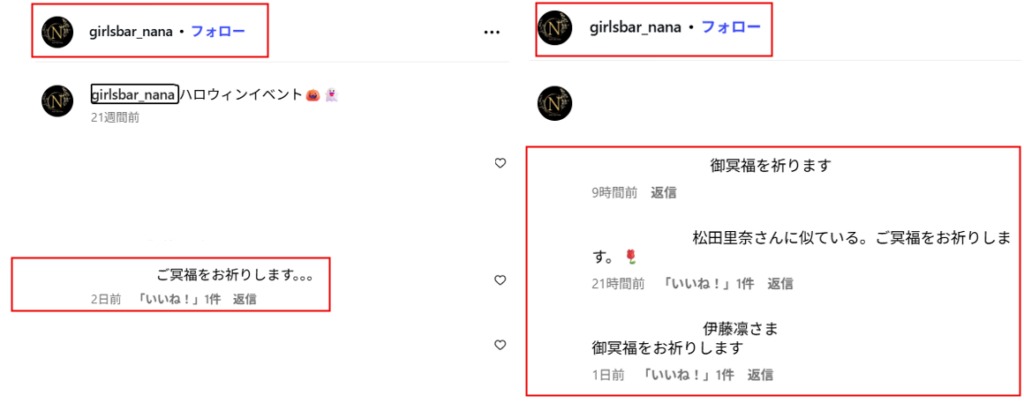1024x403 pixels.
Task: Open the profile avatar in the left post header
Action: (x=57, y=31)
